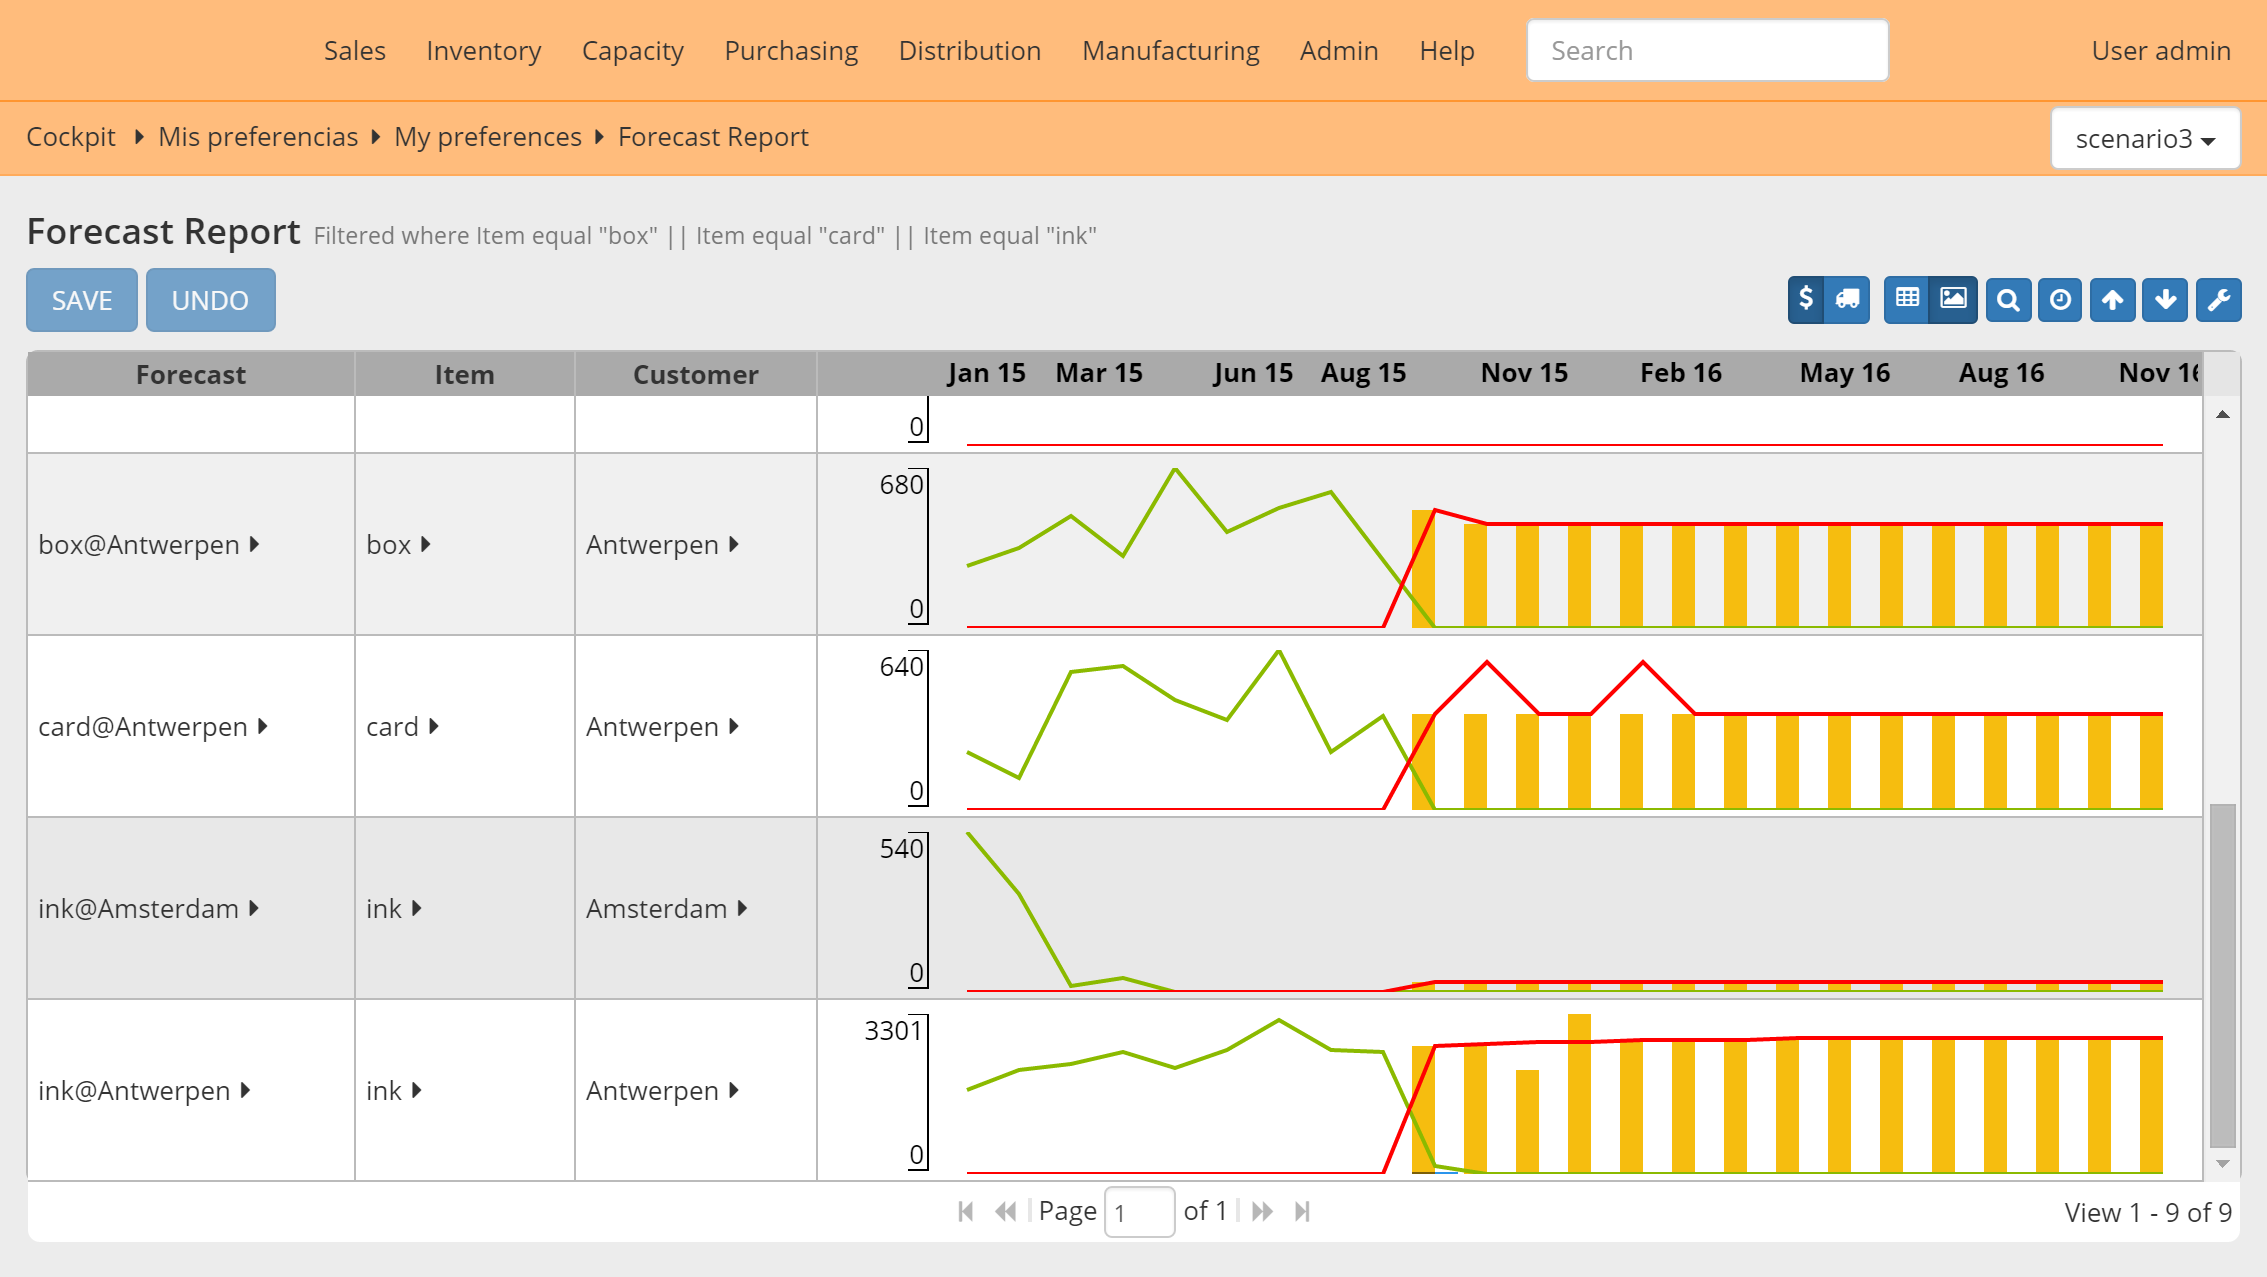Open the Manufacturing menu
The width and height of the screenshot is (2267, 1277).
[1170, 51]
